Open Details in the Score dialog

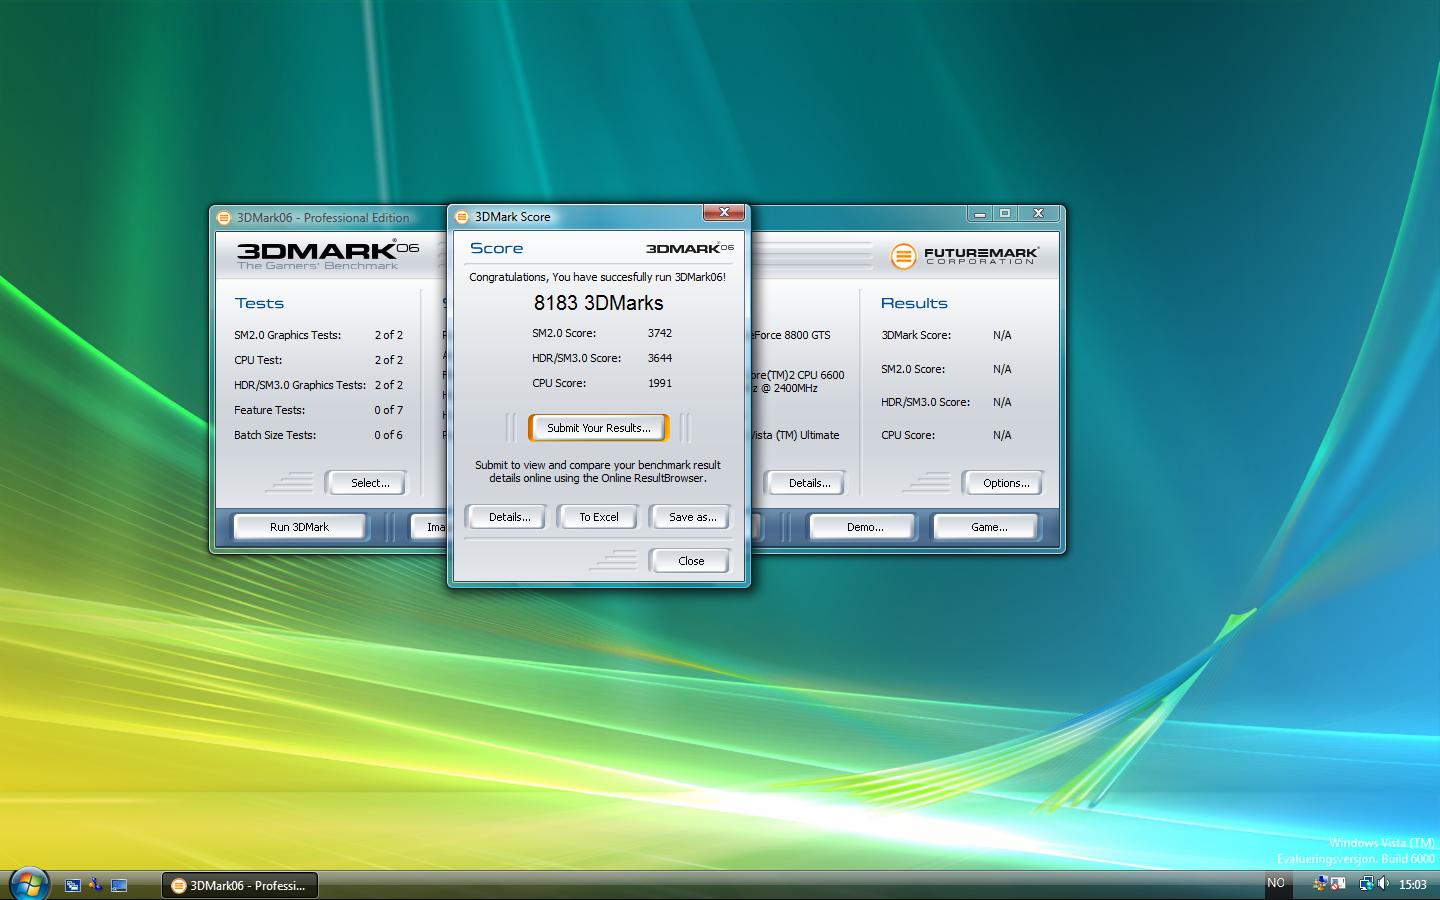509,517
